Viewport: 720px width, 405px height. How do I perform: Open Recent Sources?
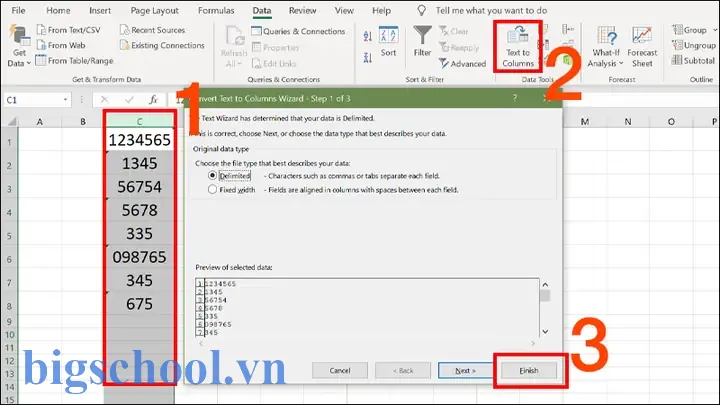tap(152, 30)
